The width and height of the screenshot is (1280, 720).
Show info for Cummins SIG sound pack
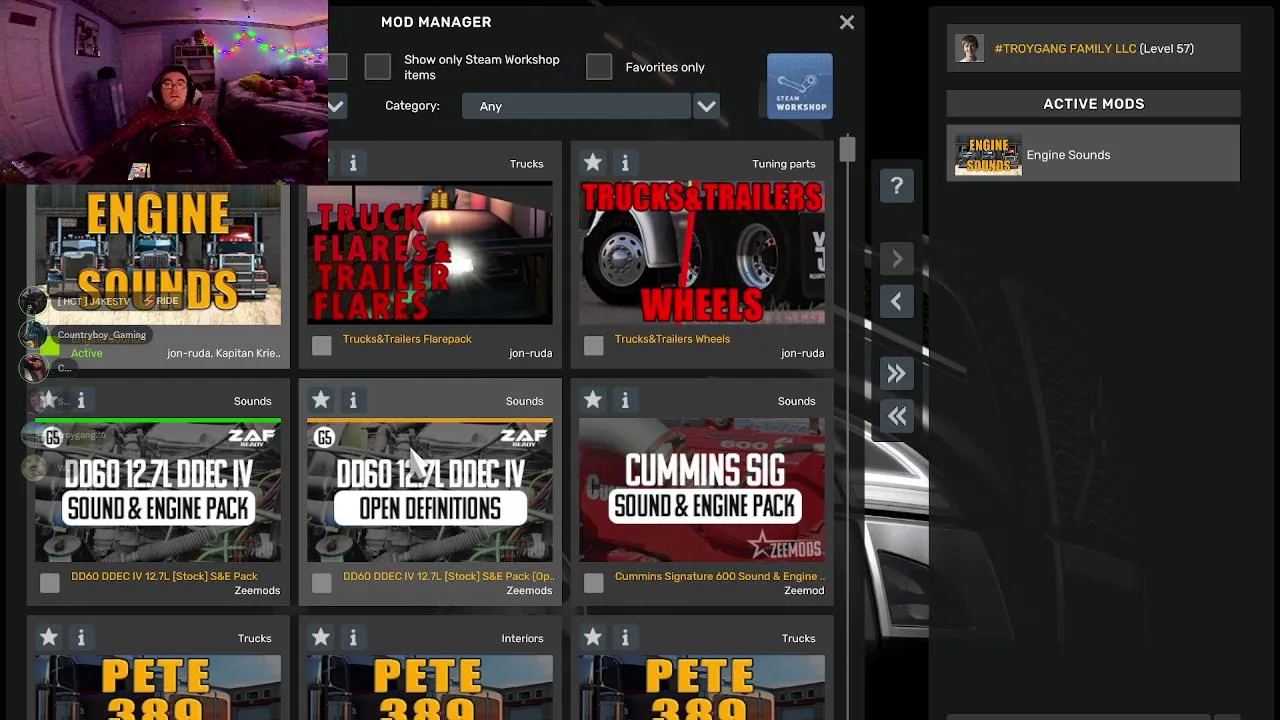pos(625,401)
